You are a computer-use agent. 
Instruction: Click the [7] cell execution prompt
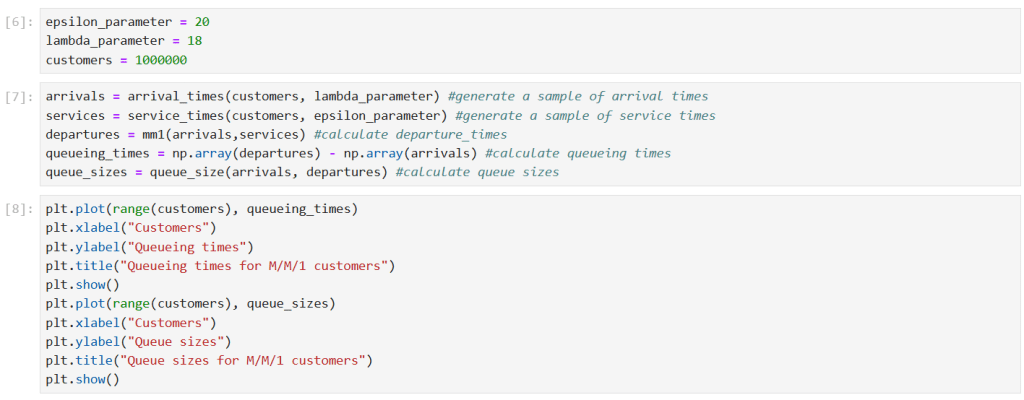(x=19, y=97)
